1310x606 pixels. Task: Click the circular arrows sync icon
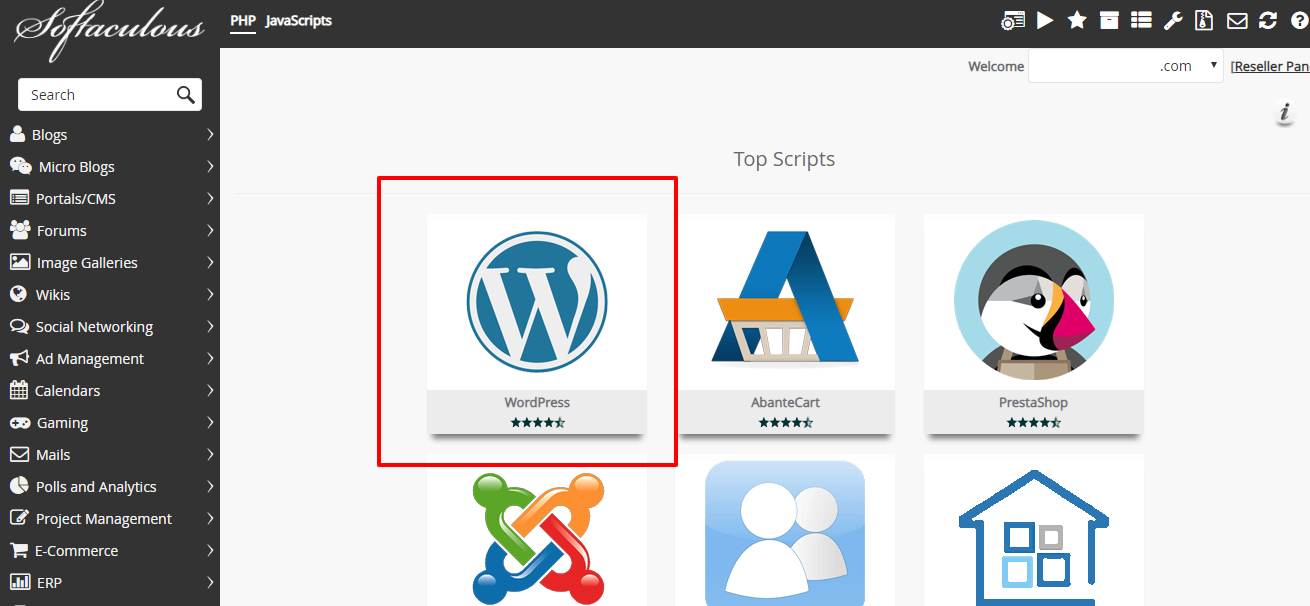1268,20
